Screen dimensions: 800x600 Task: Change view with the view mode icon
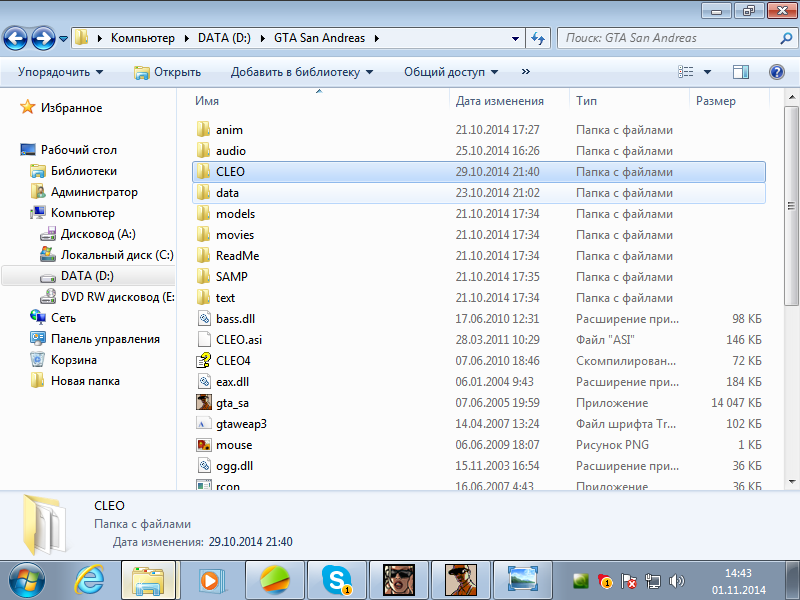coord(685,72)
